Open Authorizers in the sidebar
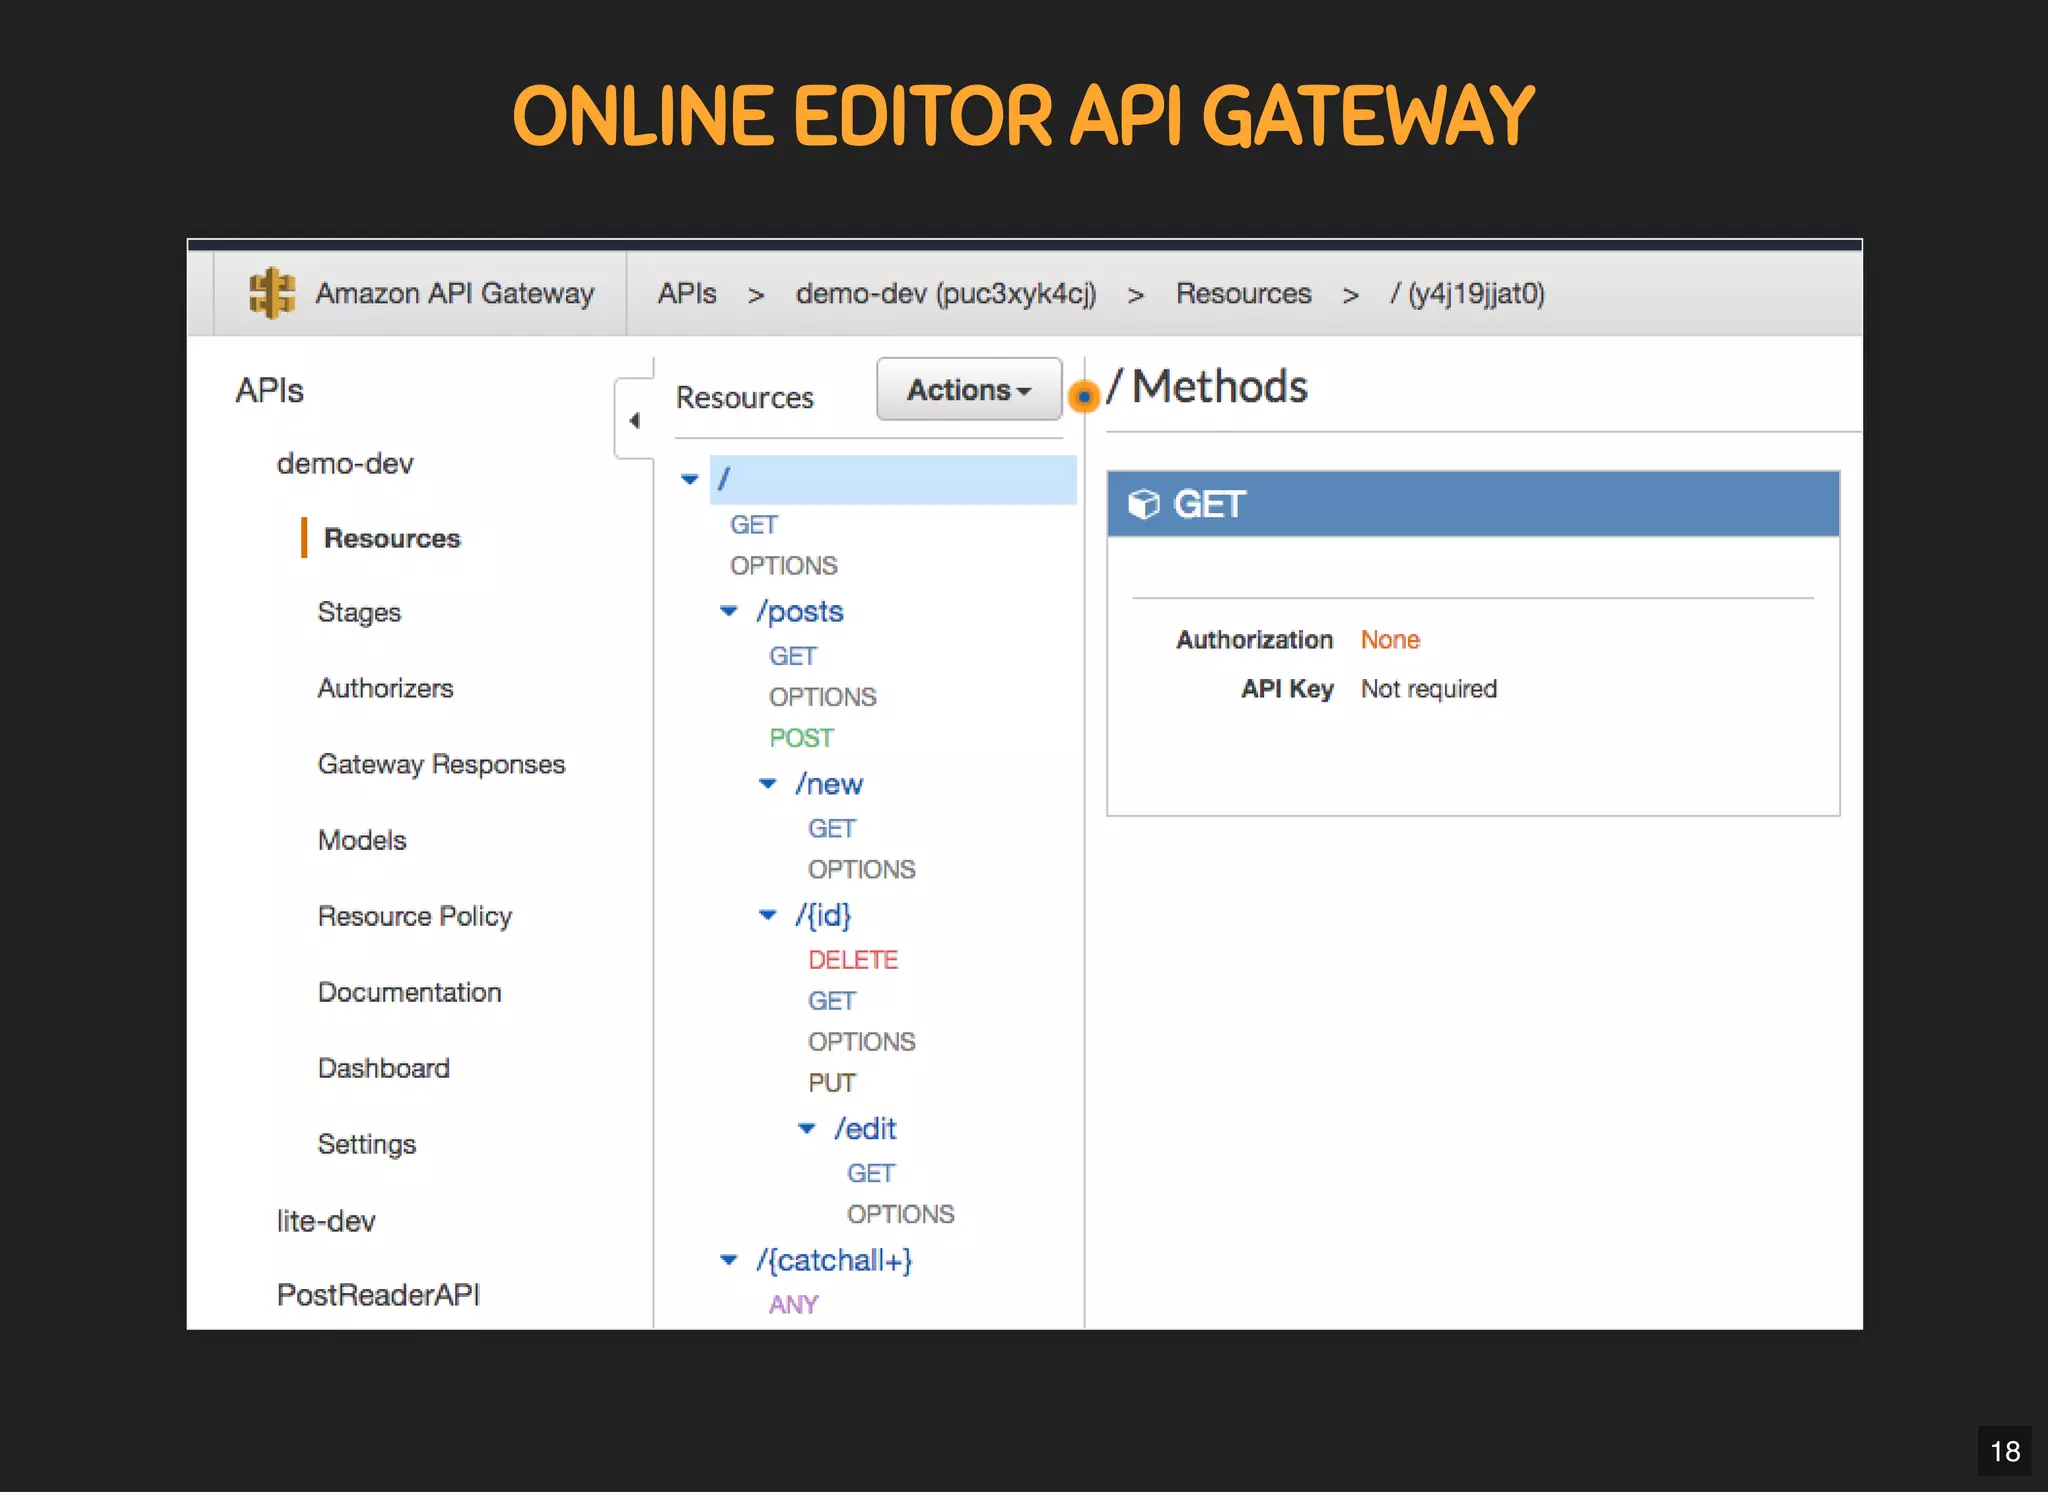This screenshot has width=2048, height=1493. (x=385, y=688)
